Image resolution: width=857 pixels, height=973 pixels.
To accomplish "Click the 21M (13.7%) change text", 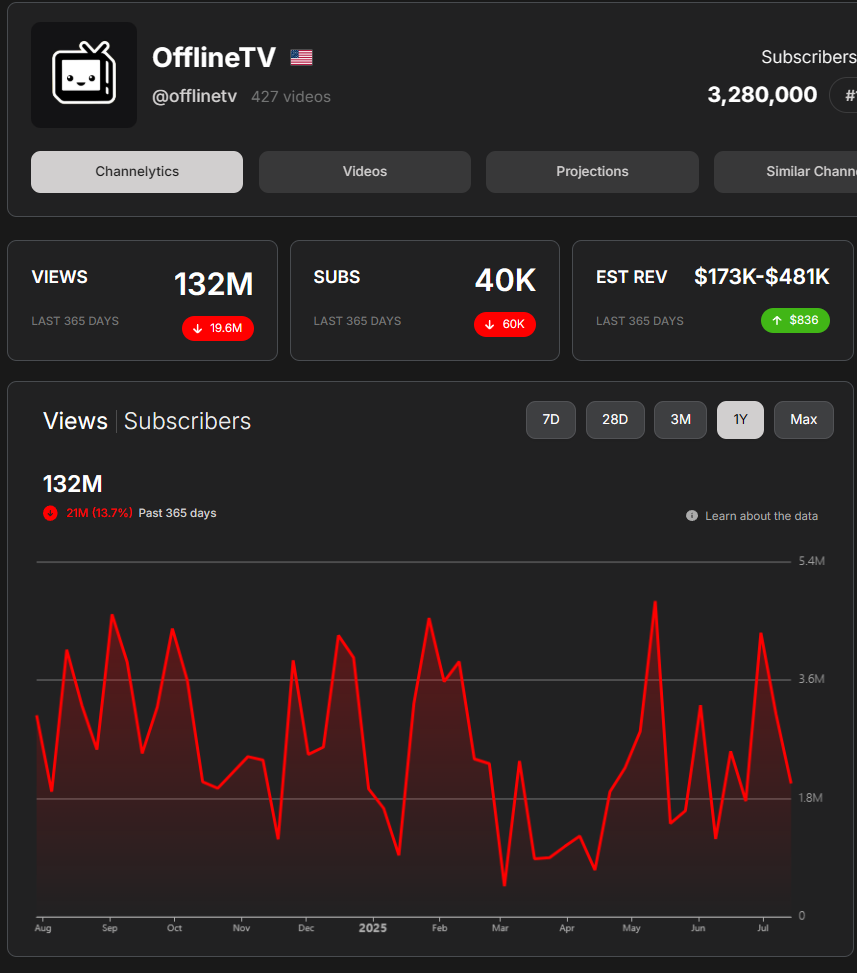I will point(99,513).
